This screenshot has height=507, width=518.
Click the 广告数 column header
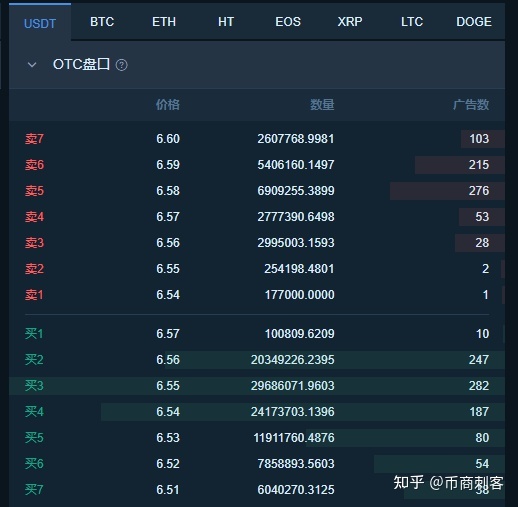point(471,105)
